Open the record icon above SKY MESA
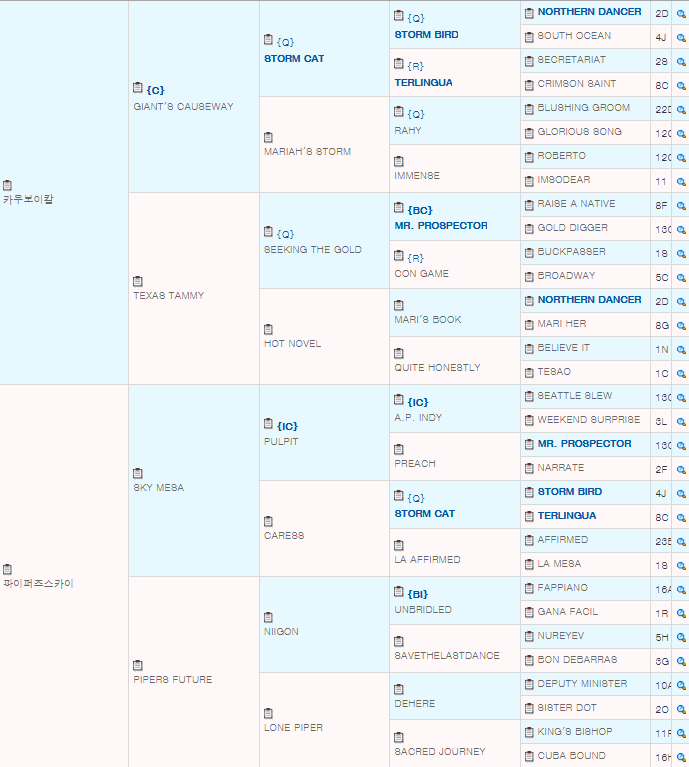The width and height of the screenshot is (689, 767). tap(138, 474)
